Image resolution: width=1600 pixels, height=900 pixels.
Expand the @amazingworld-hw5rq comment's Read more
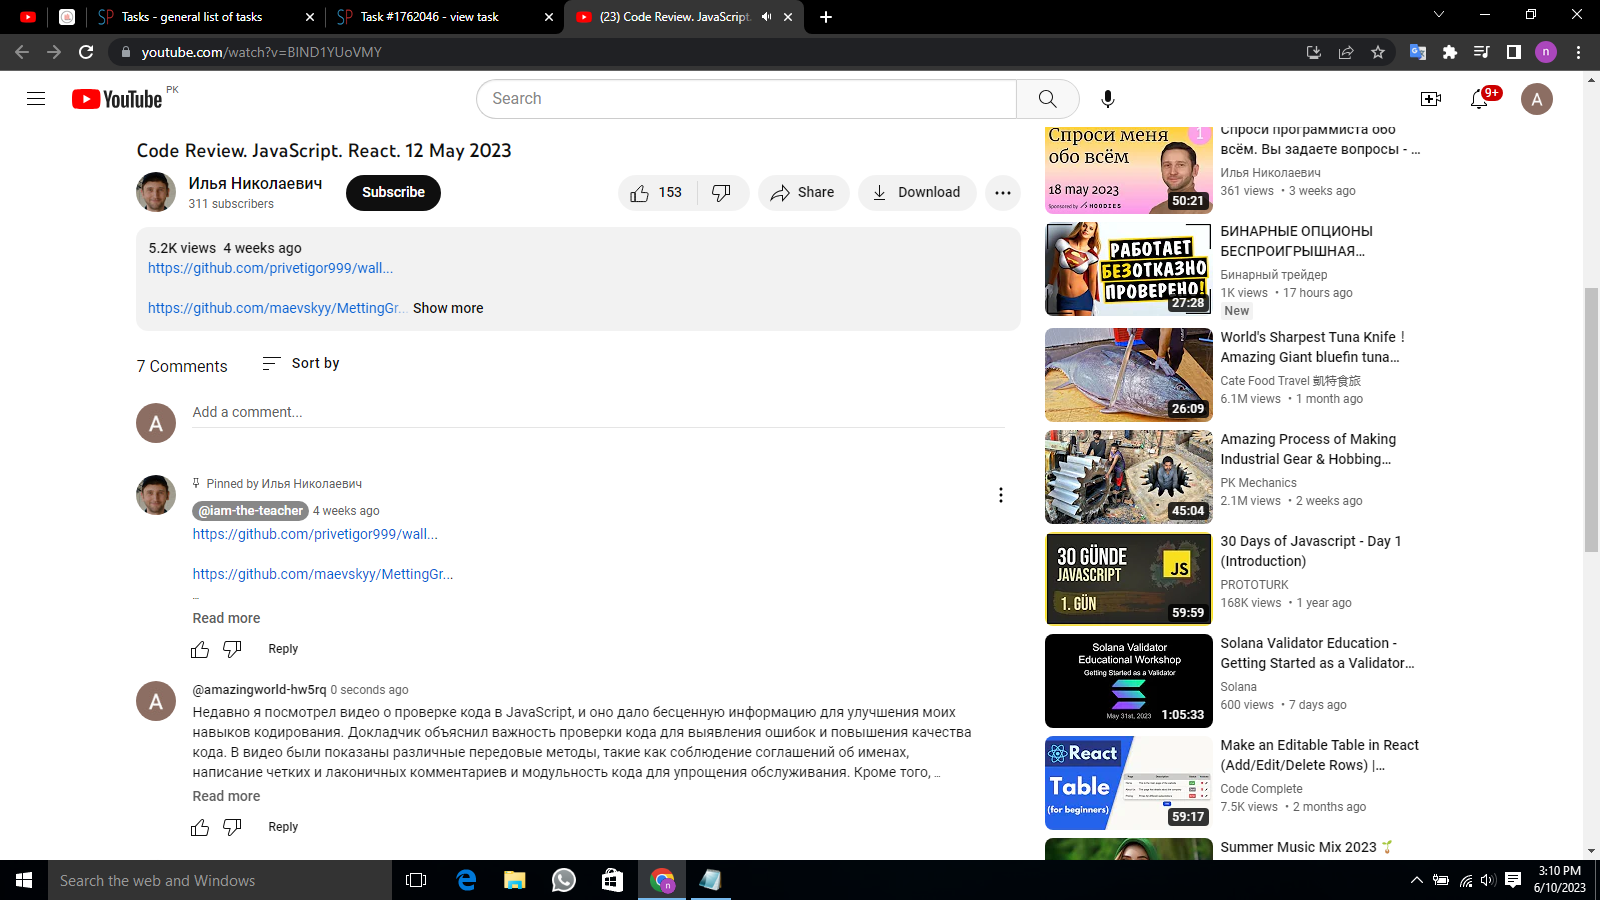click(226, 797)
